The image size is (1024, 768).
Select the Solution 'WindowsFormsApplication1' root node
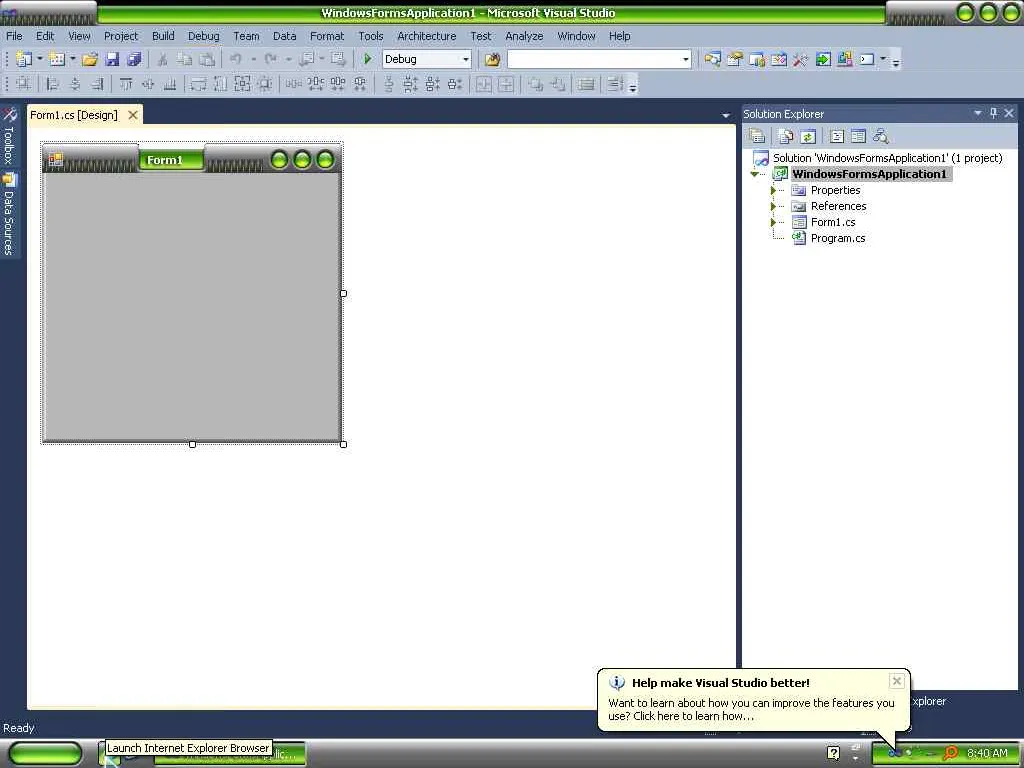[888, 158]
